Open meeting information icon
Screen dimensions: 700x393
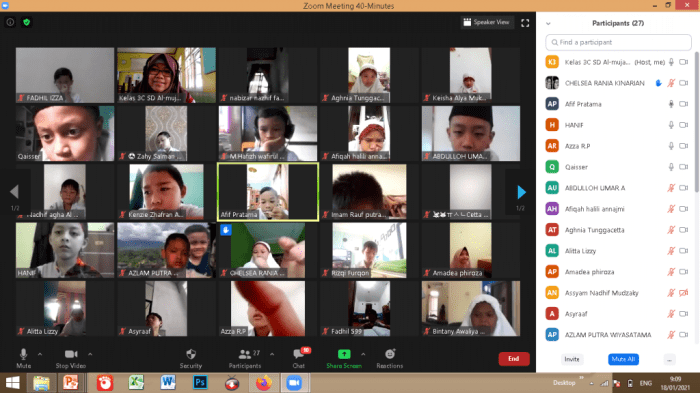10,22
